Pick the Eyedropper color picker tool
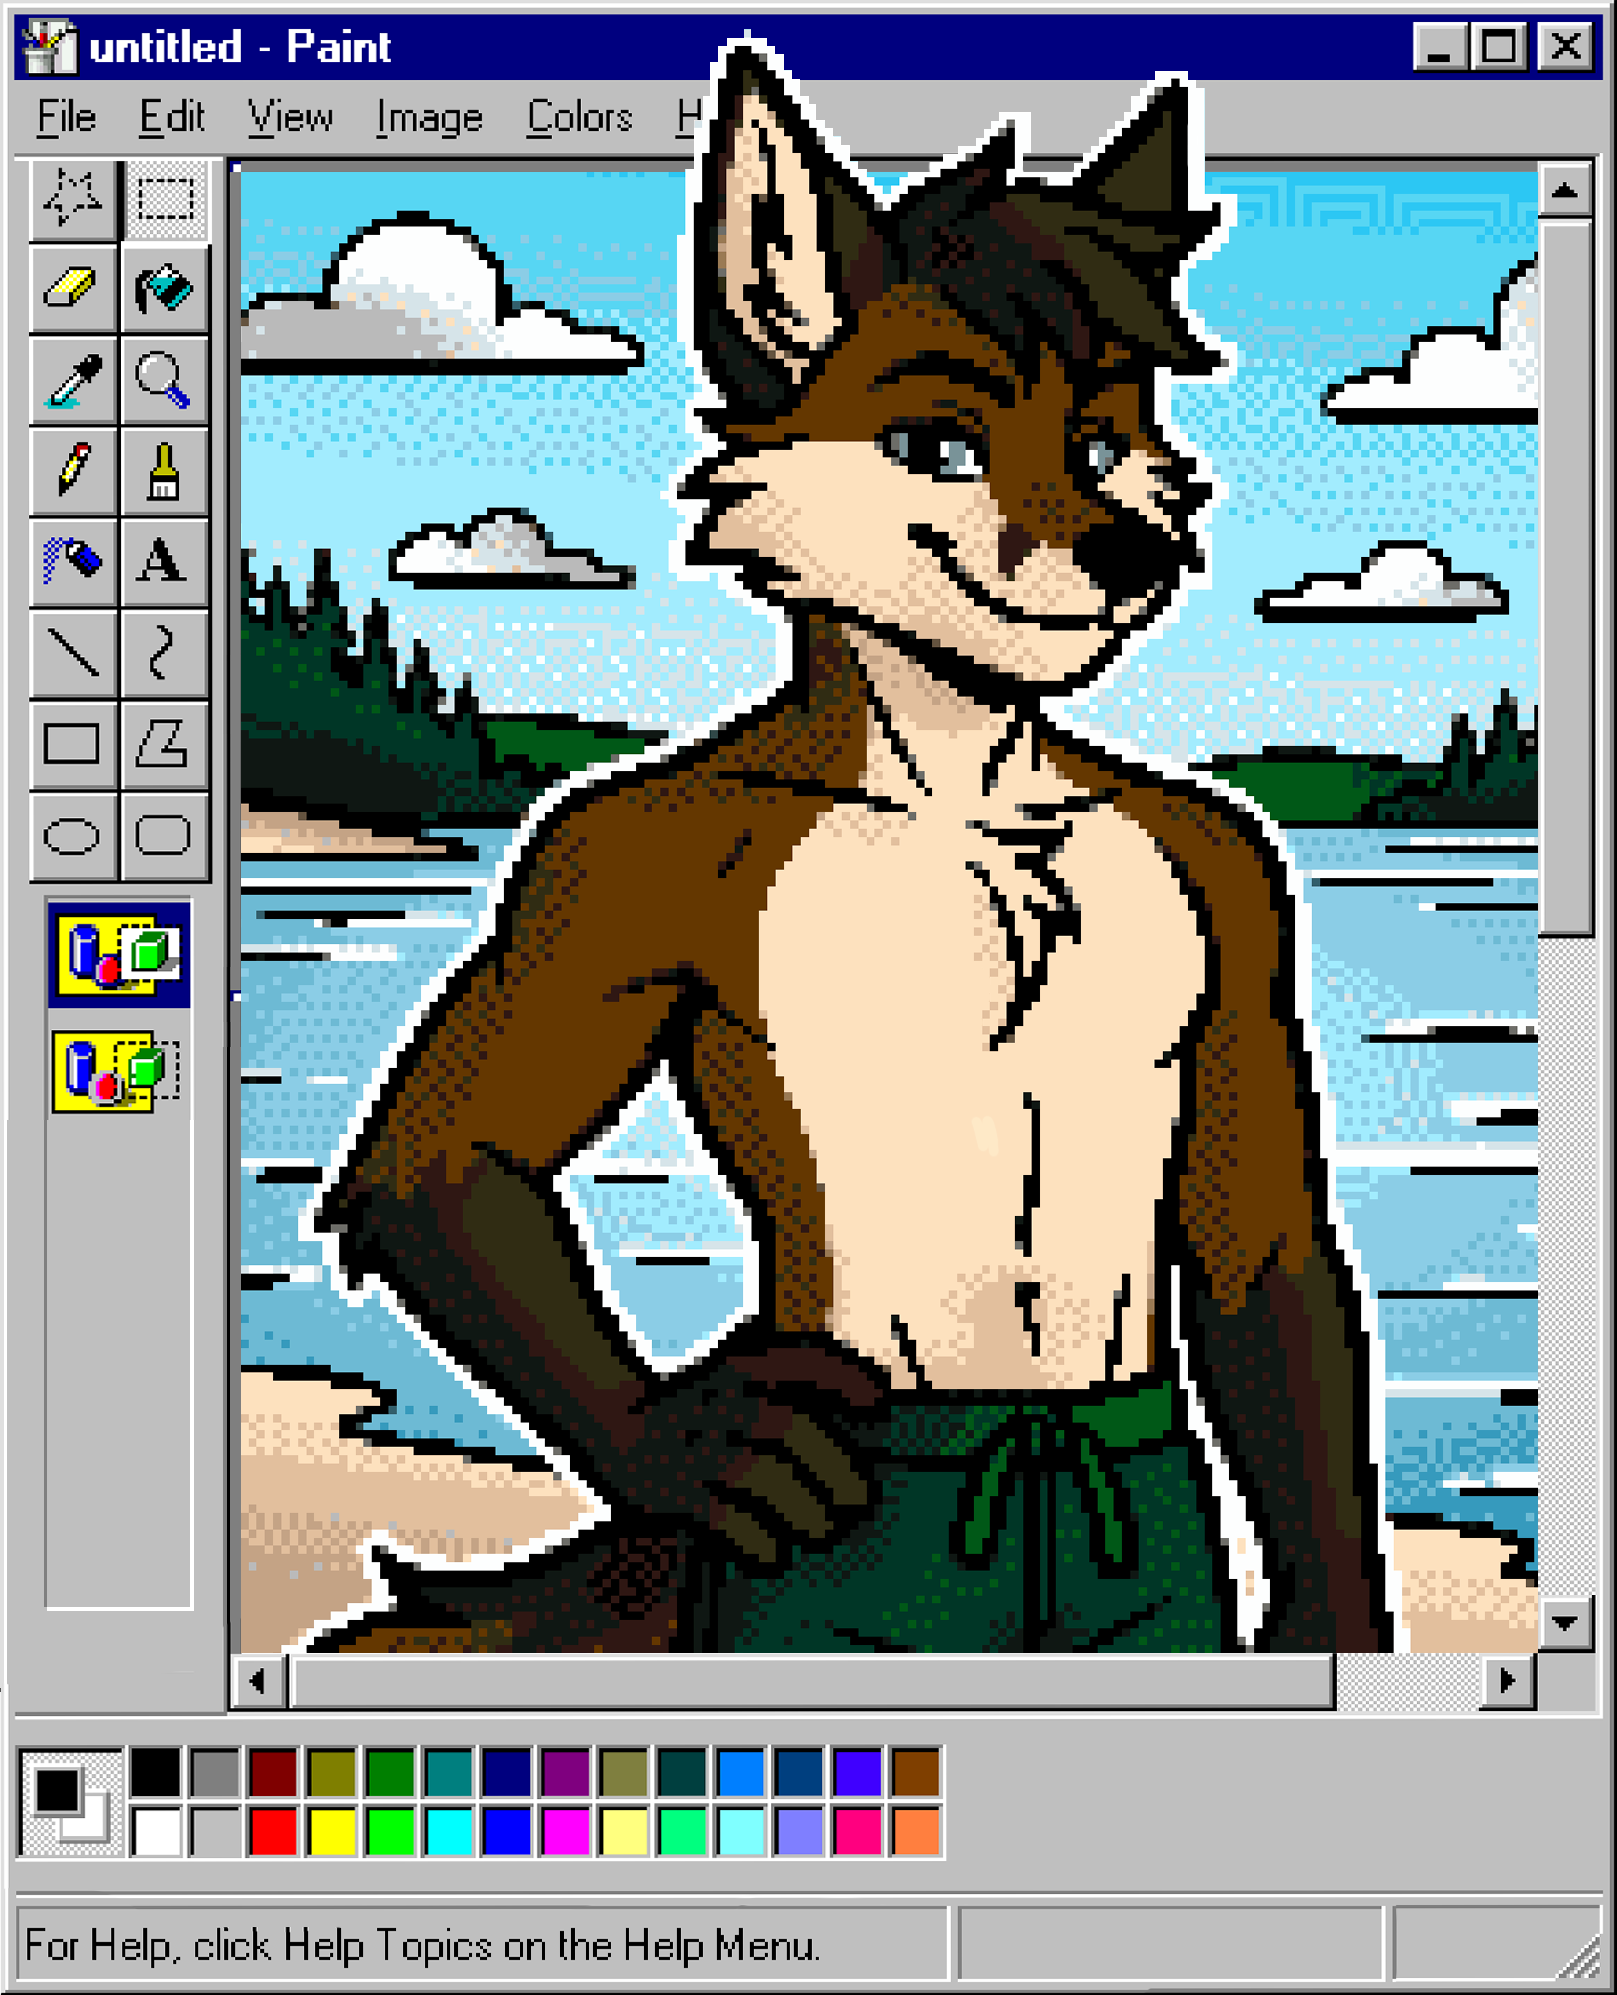This screenshot has height=1995, width=1617. 72,381
